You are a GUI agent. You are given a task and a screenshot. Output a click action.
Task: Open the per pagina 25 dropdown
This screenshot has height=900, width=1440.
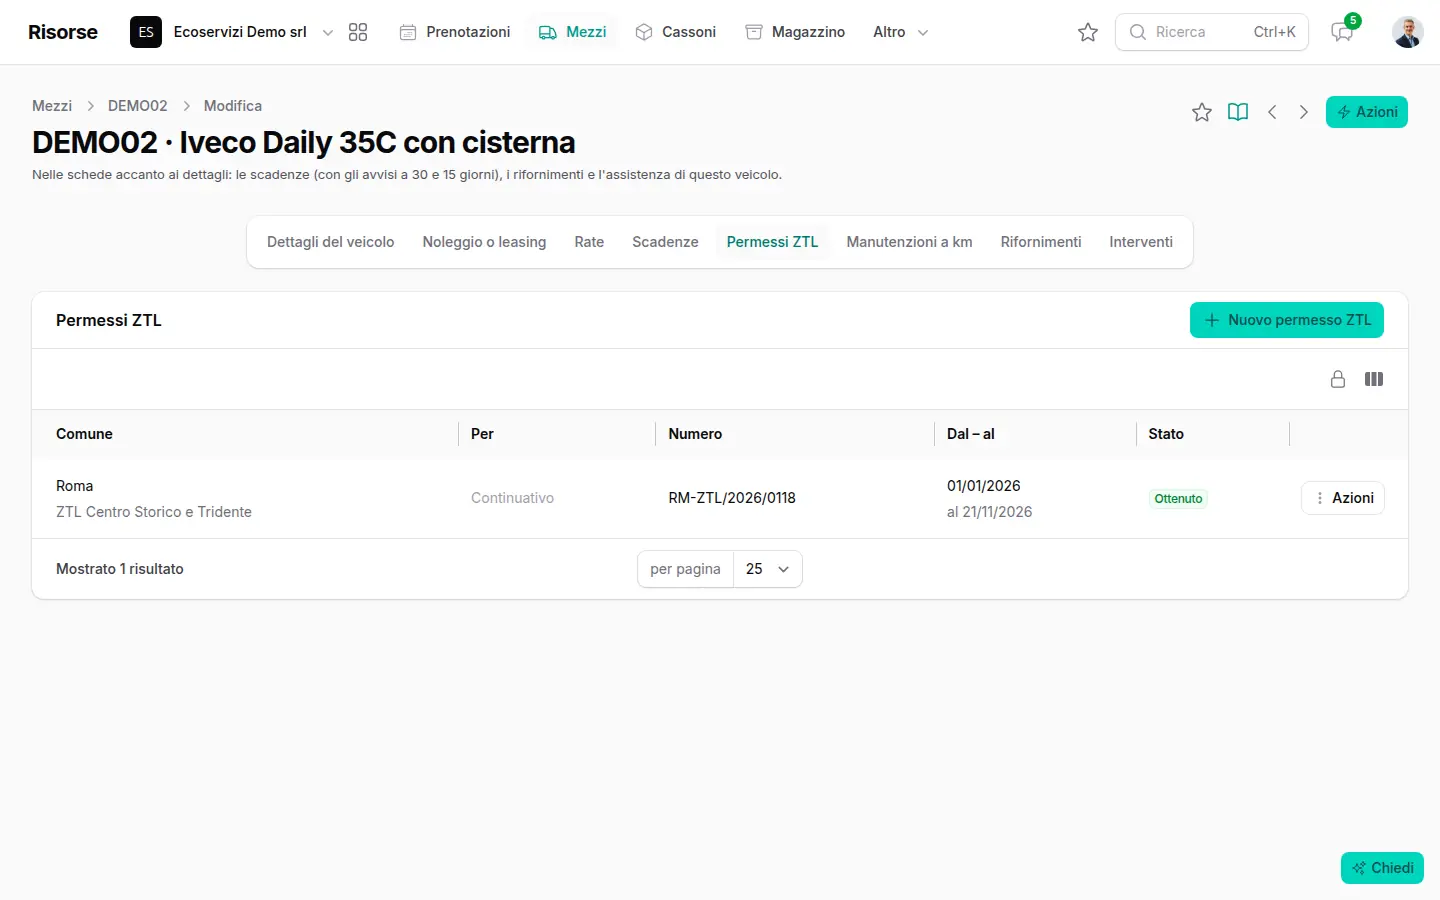768,569
